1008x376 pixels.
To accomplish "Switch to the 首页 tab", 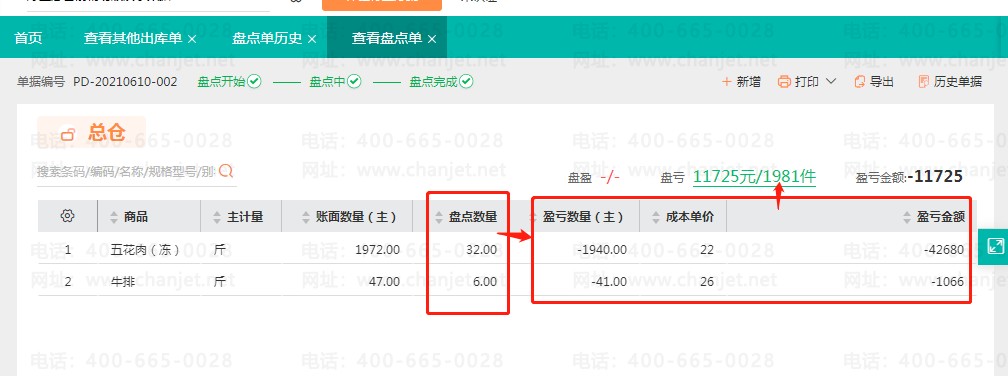I will [28, 38].
